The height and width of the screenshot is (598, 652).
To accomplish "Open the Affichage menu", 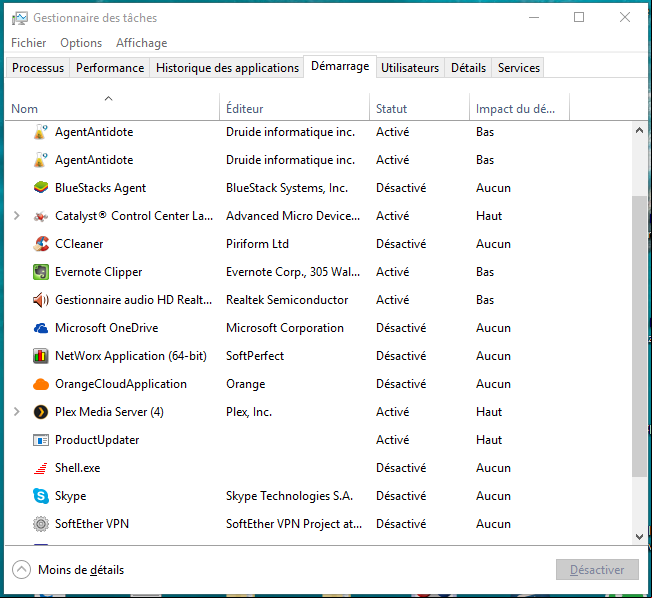I will (142, 43).
